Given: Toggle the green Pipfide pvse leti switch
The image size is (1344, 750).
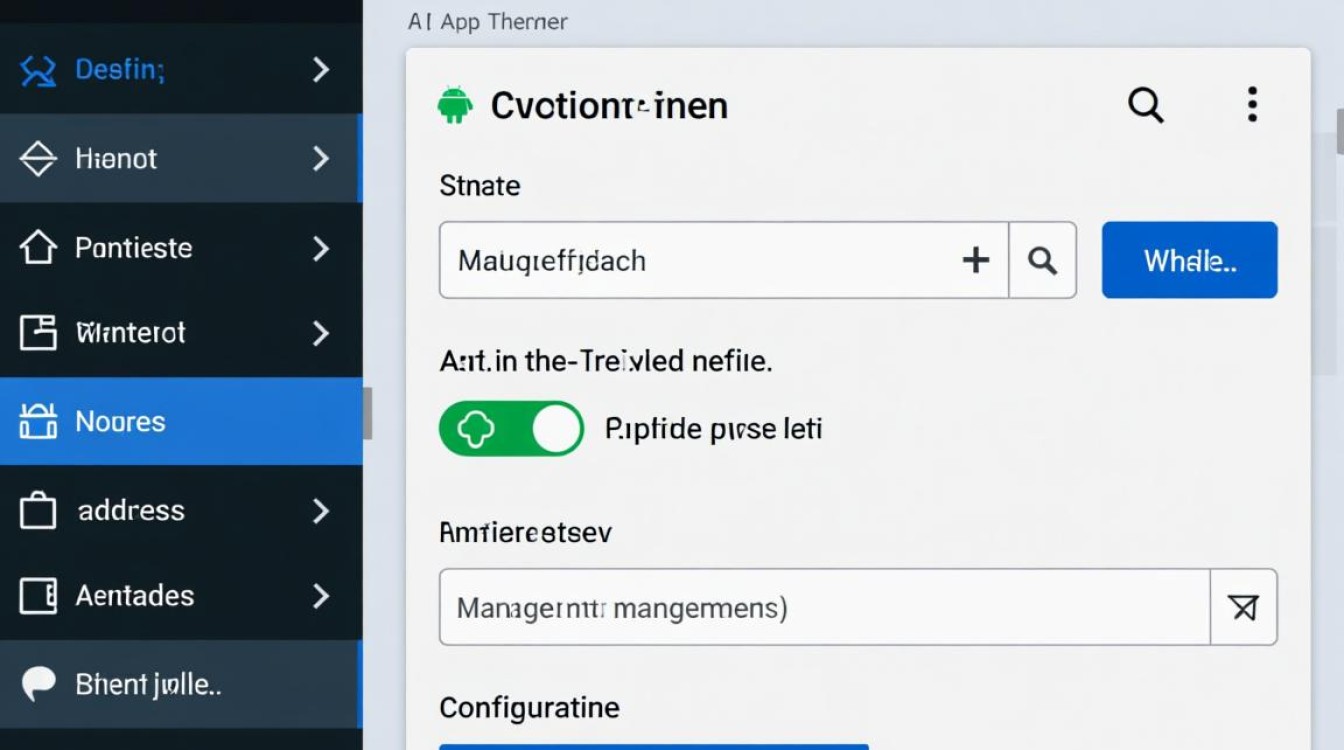Looking at the screenshot, I should [511, 429].
